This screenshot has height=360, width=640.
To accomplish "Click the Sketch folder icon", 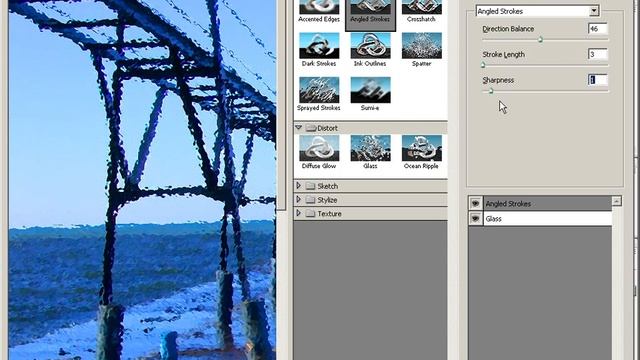I will (x=311, y=186).
